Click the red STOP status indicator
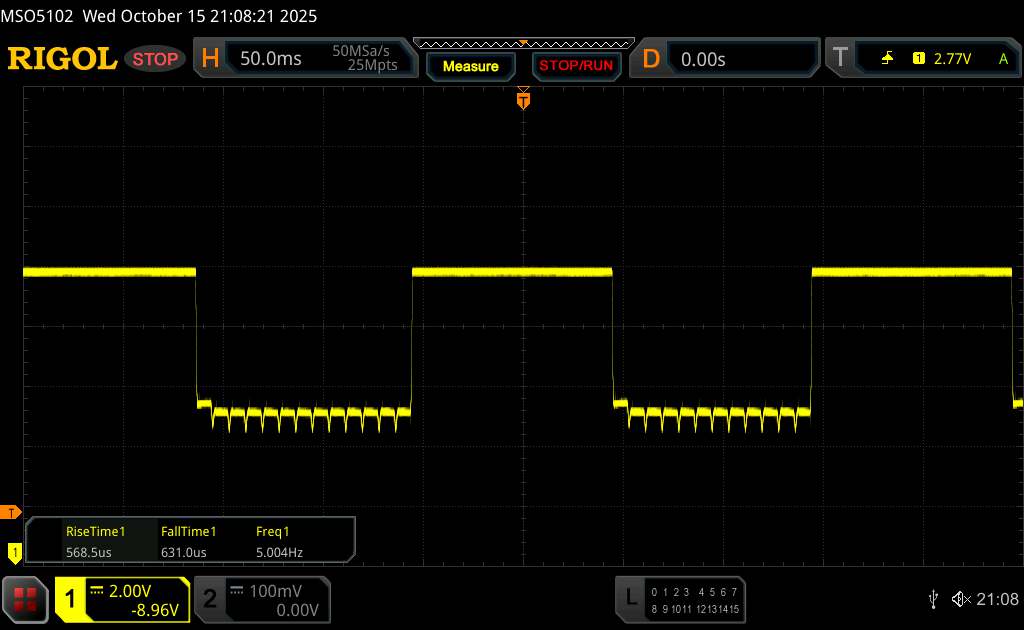The image size is (1024, 630). (155, 59)
